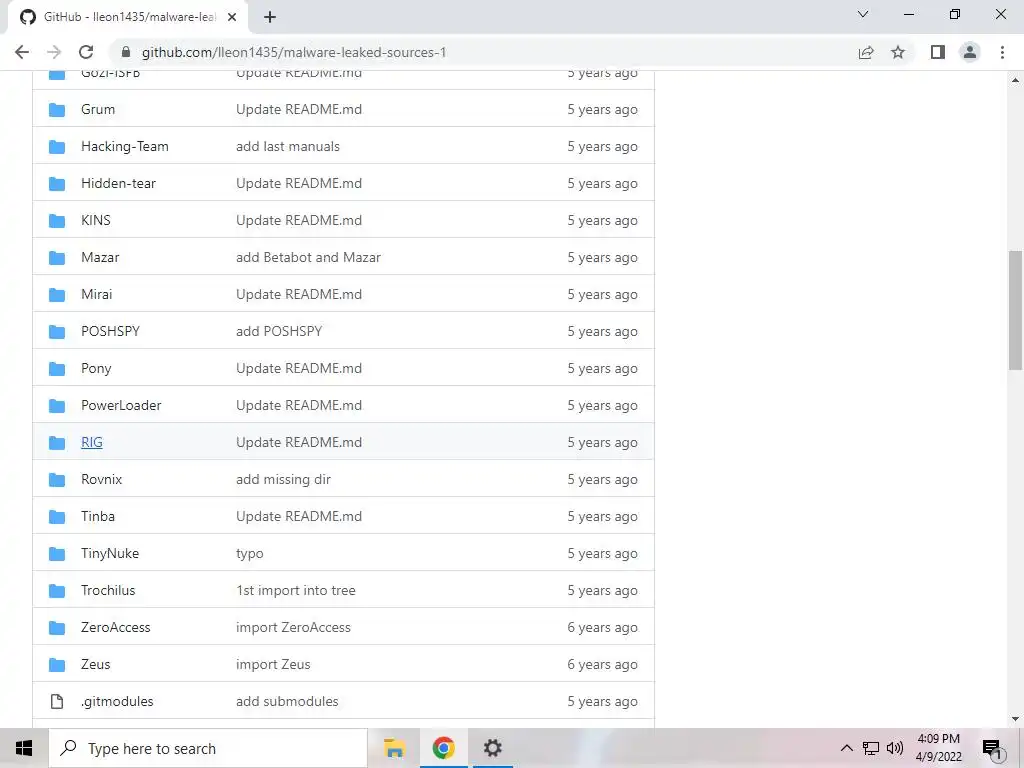This screenshot has height=768, width=1024.
Task: Open the 'add POSHSPY' commit message
Action: click(279, 332)
